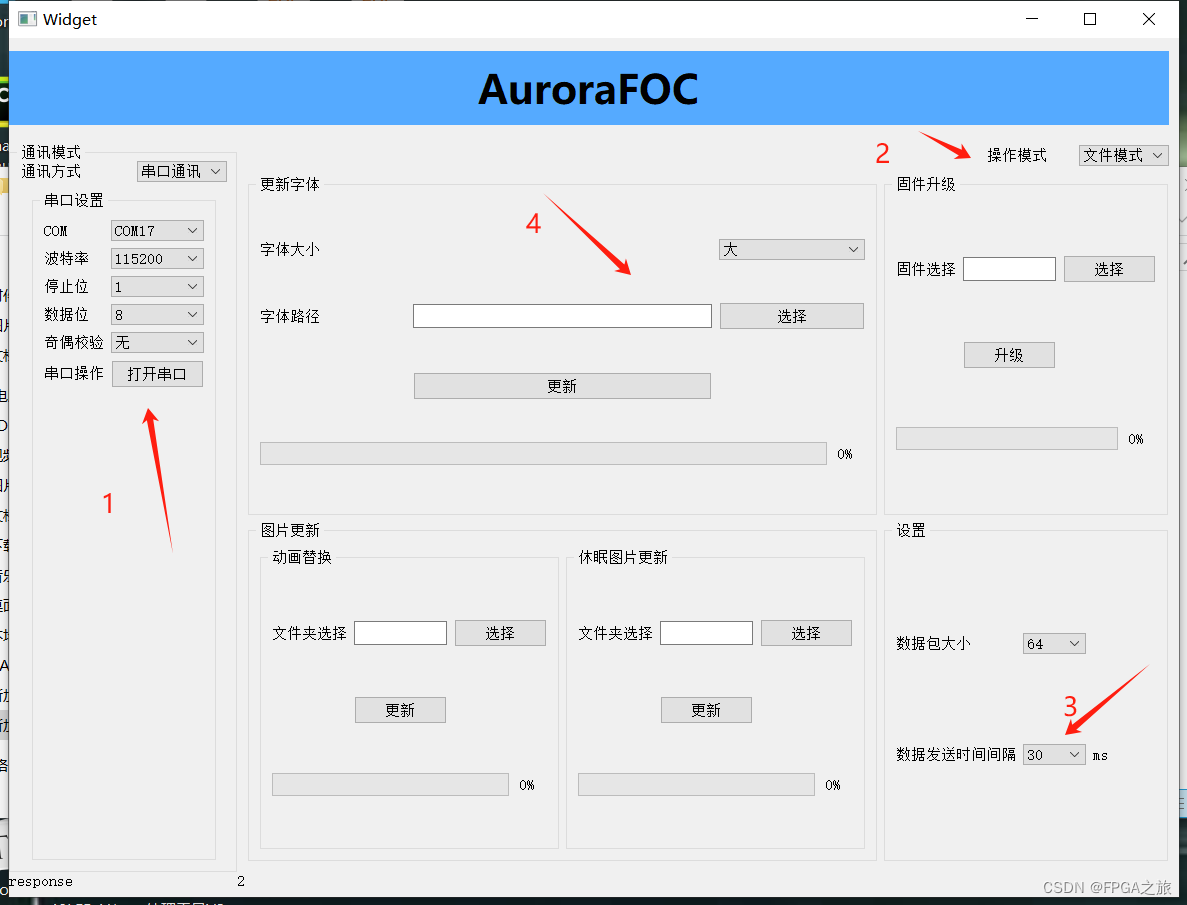The height and width of the screenshot is (905, 1187).
Task: Click 文件夹选择 input field under 动画替换
Action: pos(400,633)
